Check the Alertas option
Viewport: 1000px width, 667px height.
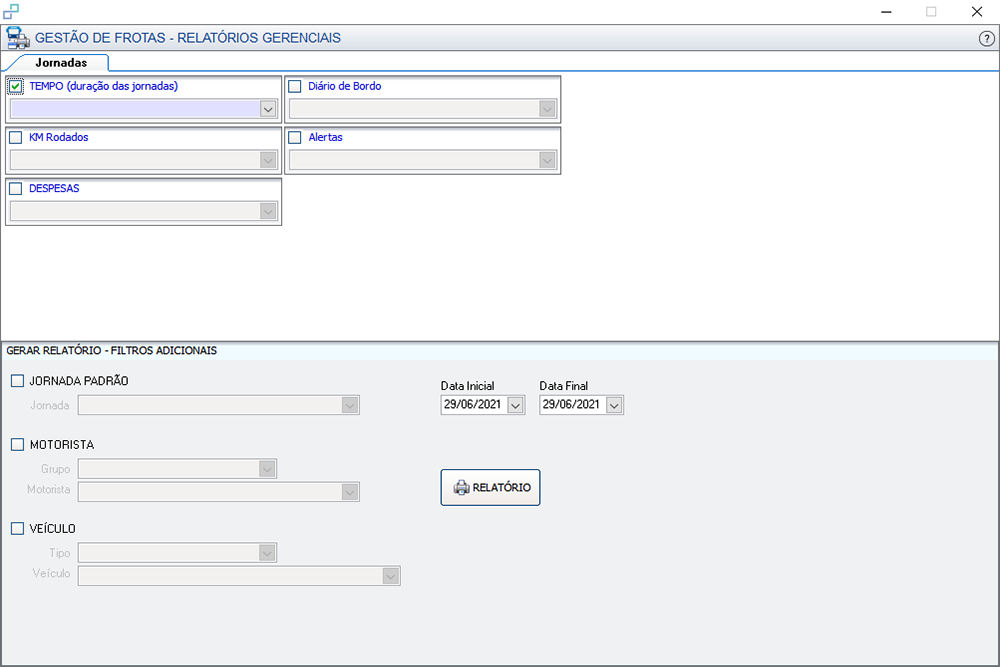tap(295, 137)
